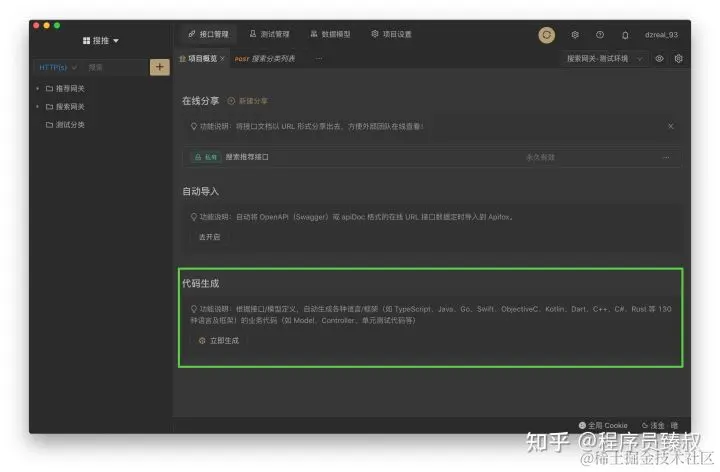Open environment management gear icon

[x=679, y=59]
